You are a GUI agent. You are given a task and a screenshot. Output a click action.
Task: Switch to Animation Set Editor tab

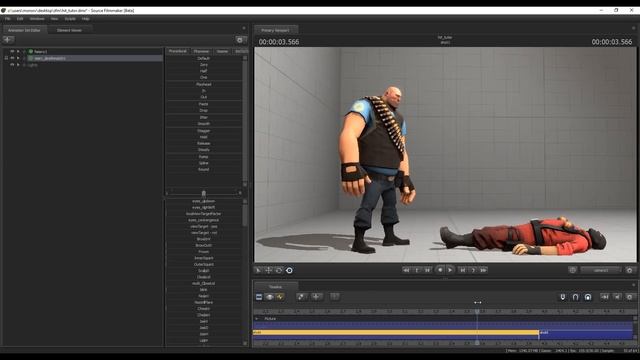point(24,30)
